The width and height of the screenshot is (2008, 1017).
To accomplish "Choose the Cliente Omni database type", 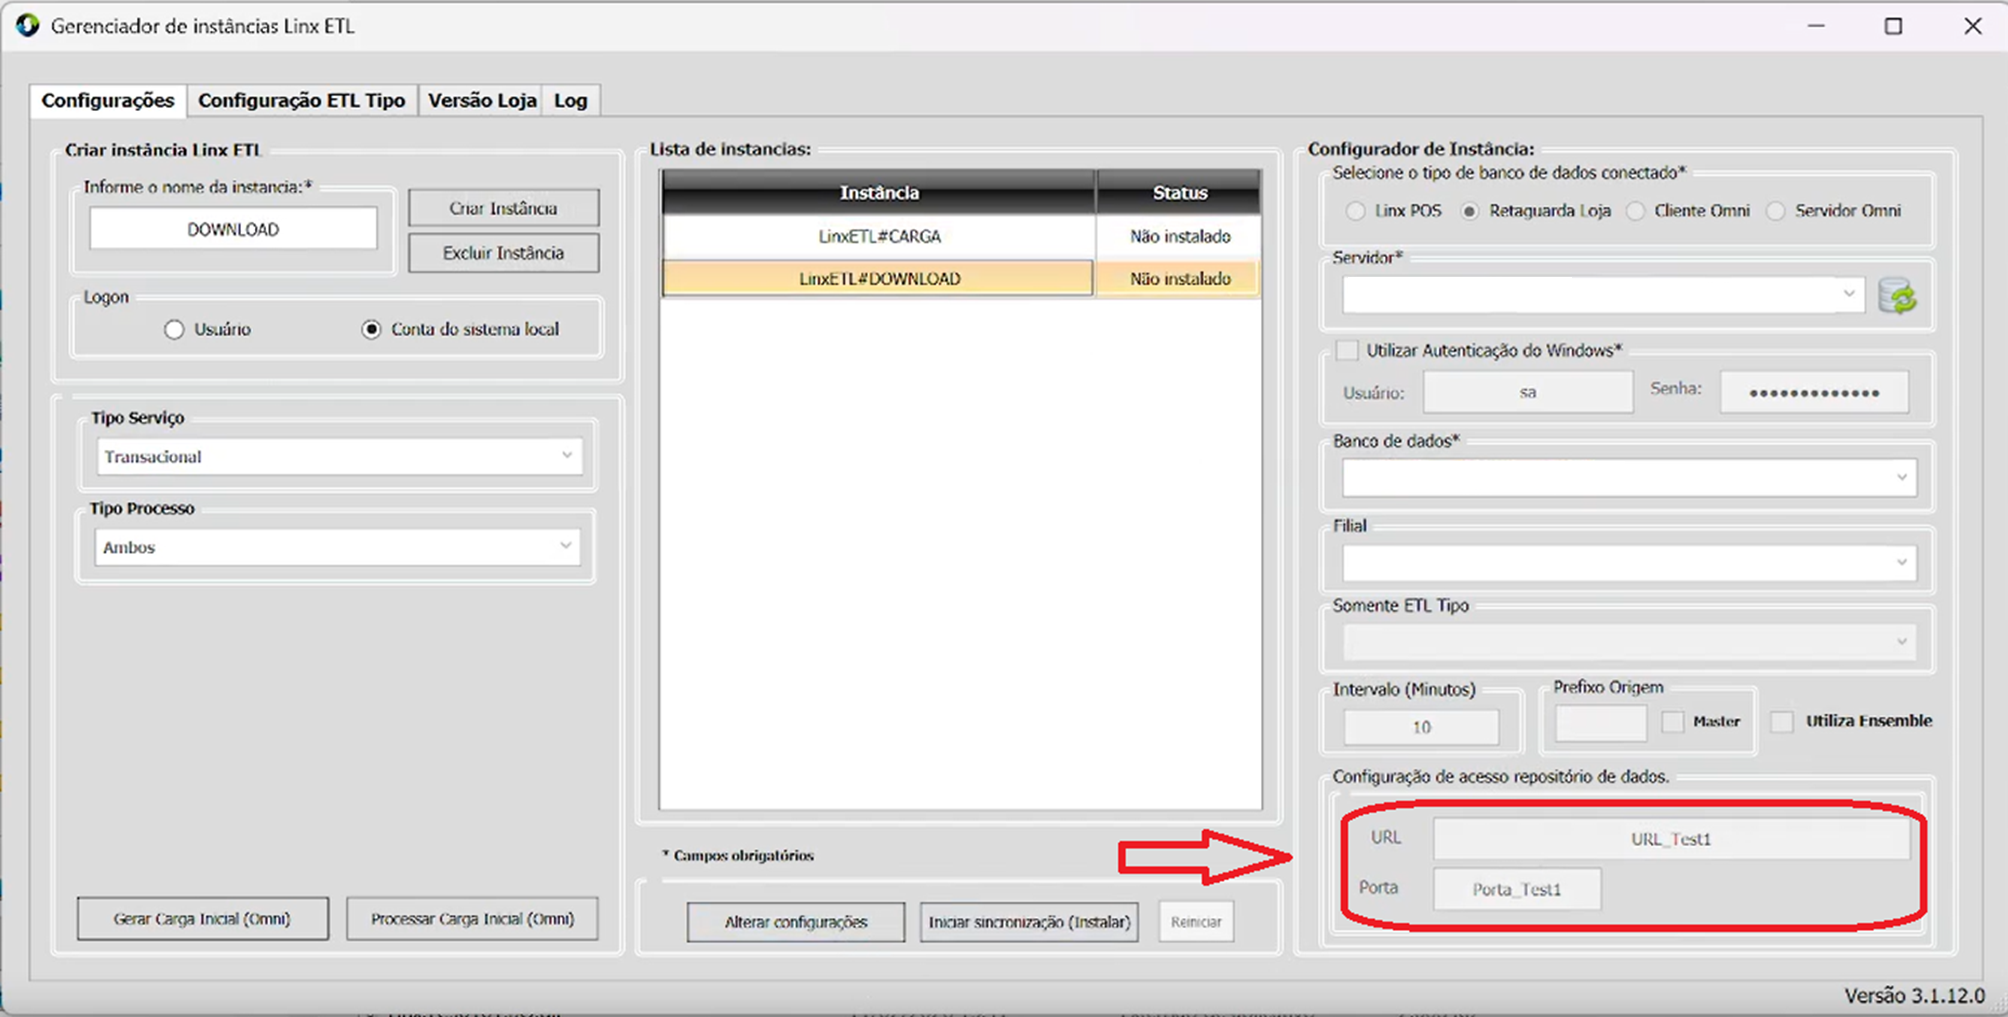I will click(x=1635, y=211).
